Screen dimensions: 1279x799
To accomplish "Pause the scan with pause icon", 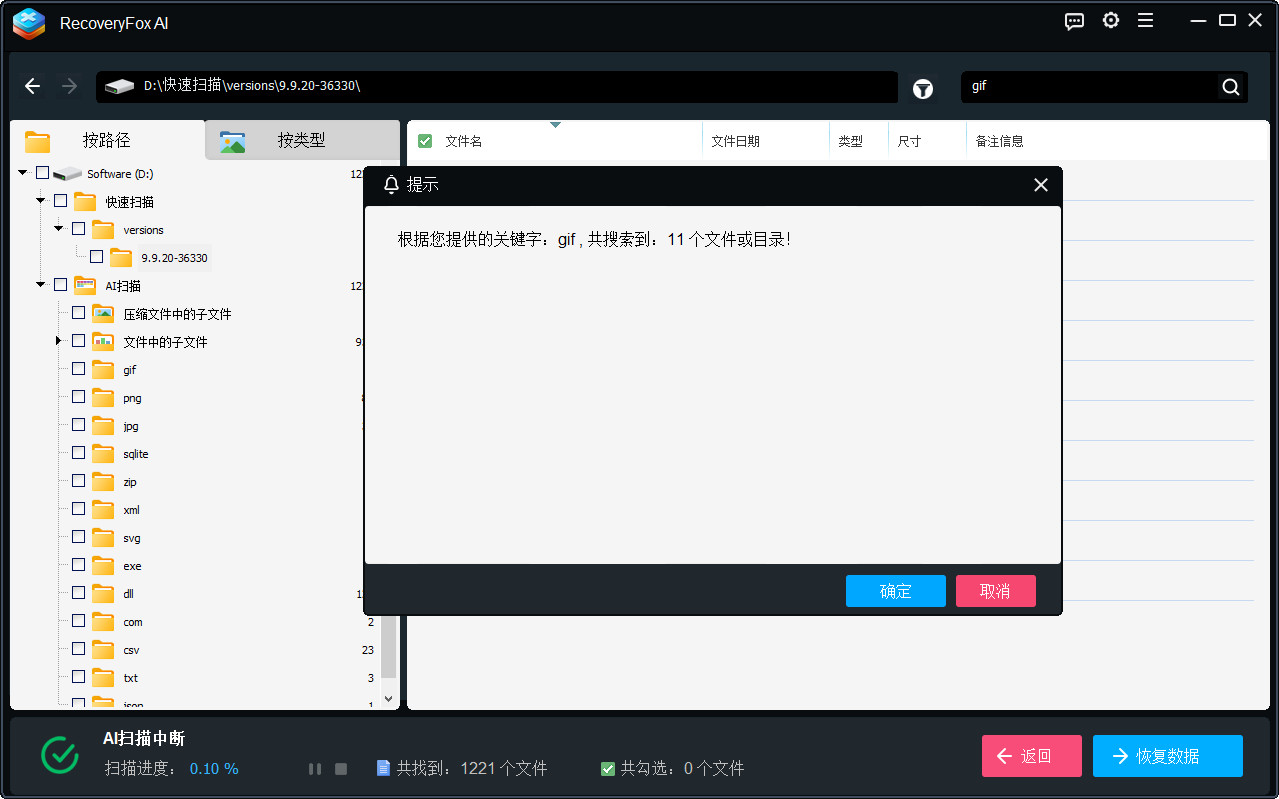I will point(315,769).
